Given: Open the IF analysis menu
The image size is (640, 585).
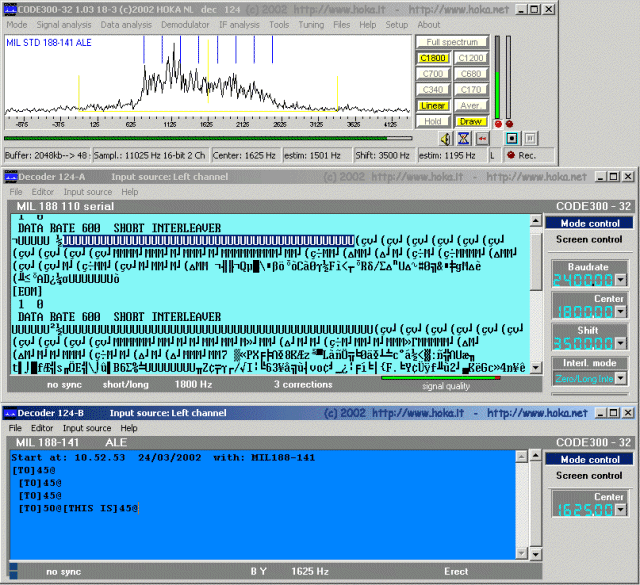Looking at the screenshot, I should 239,25.
